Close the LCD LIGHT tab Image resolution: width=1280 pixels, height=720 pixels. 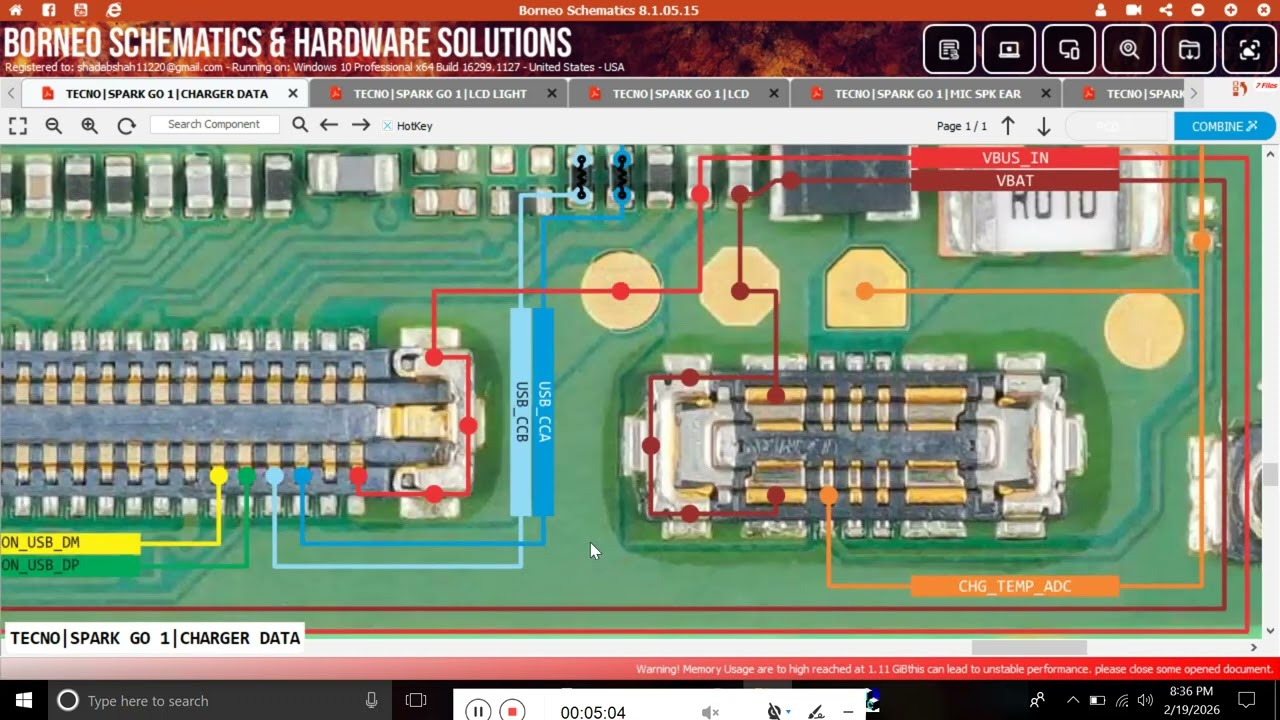[552, 94]
